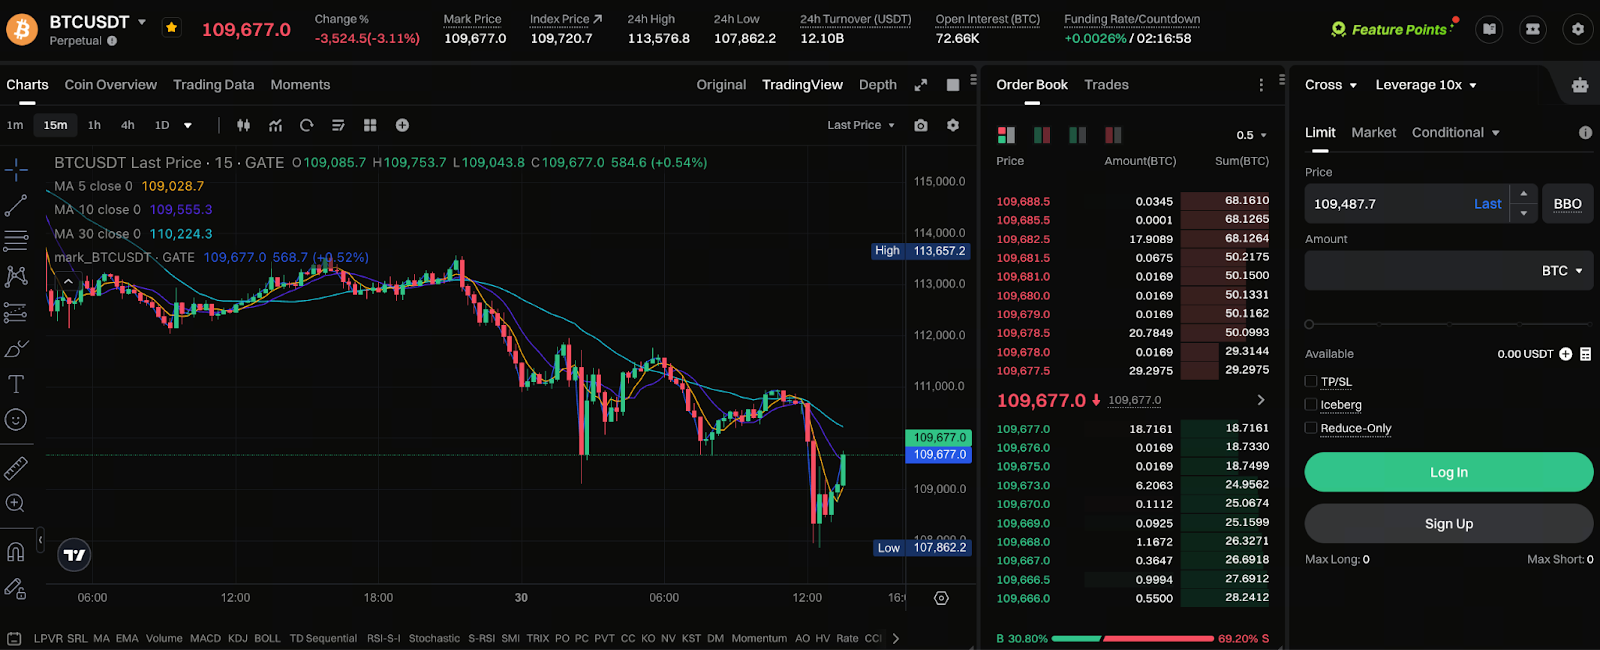Open the Leverage 10x dropdown

point(1426,85)
